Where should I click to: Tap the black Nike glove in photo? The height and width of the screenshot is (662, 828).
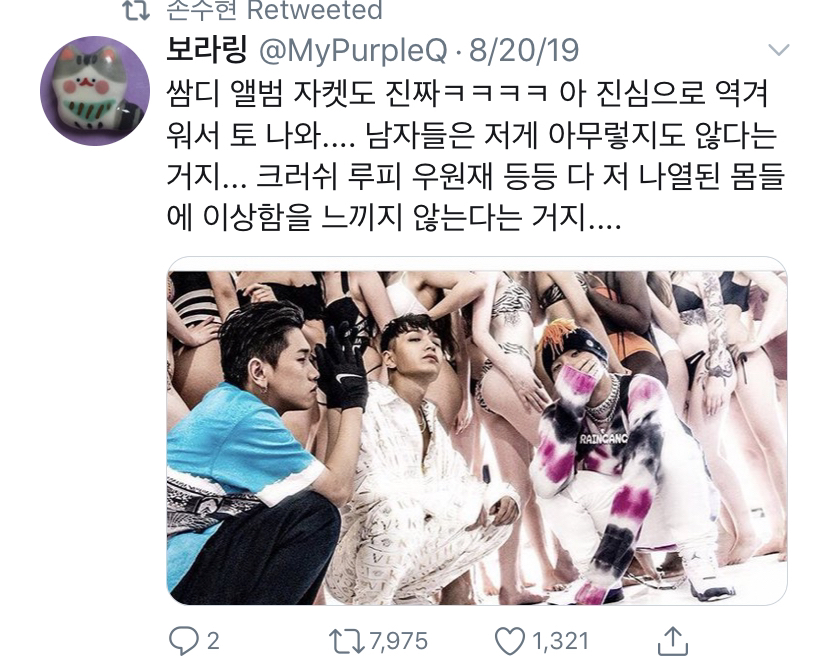(x=341, y=370)
